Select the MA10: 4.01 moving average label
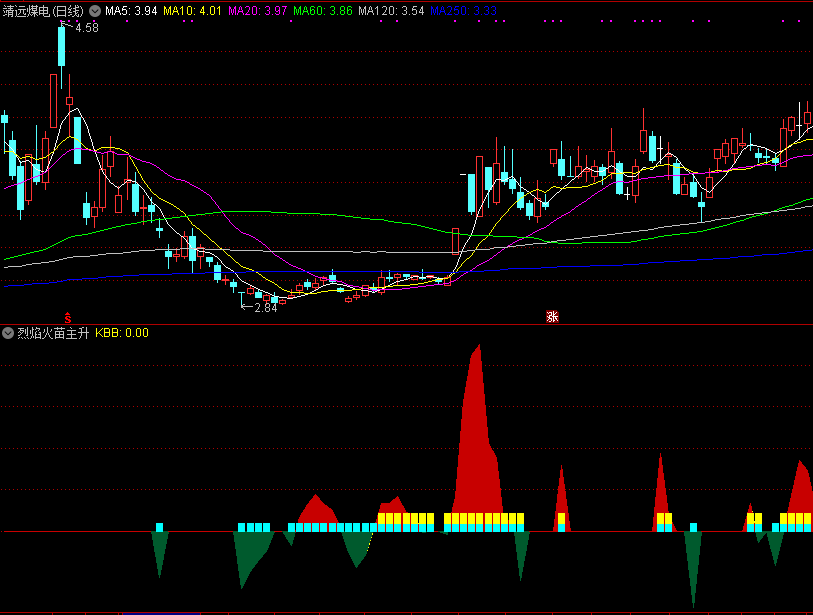This screenshot has width=813, height=615. click(192, 11)
